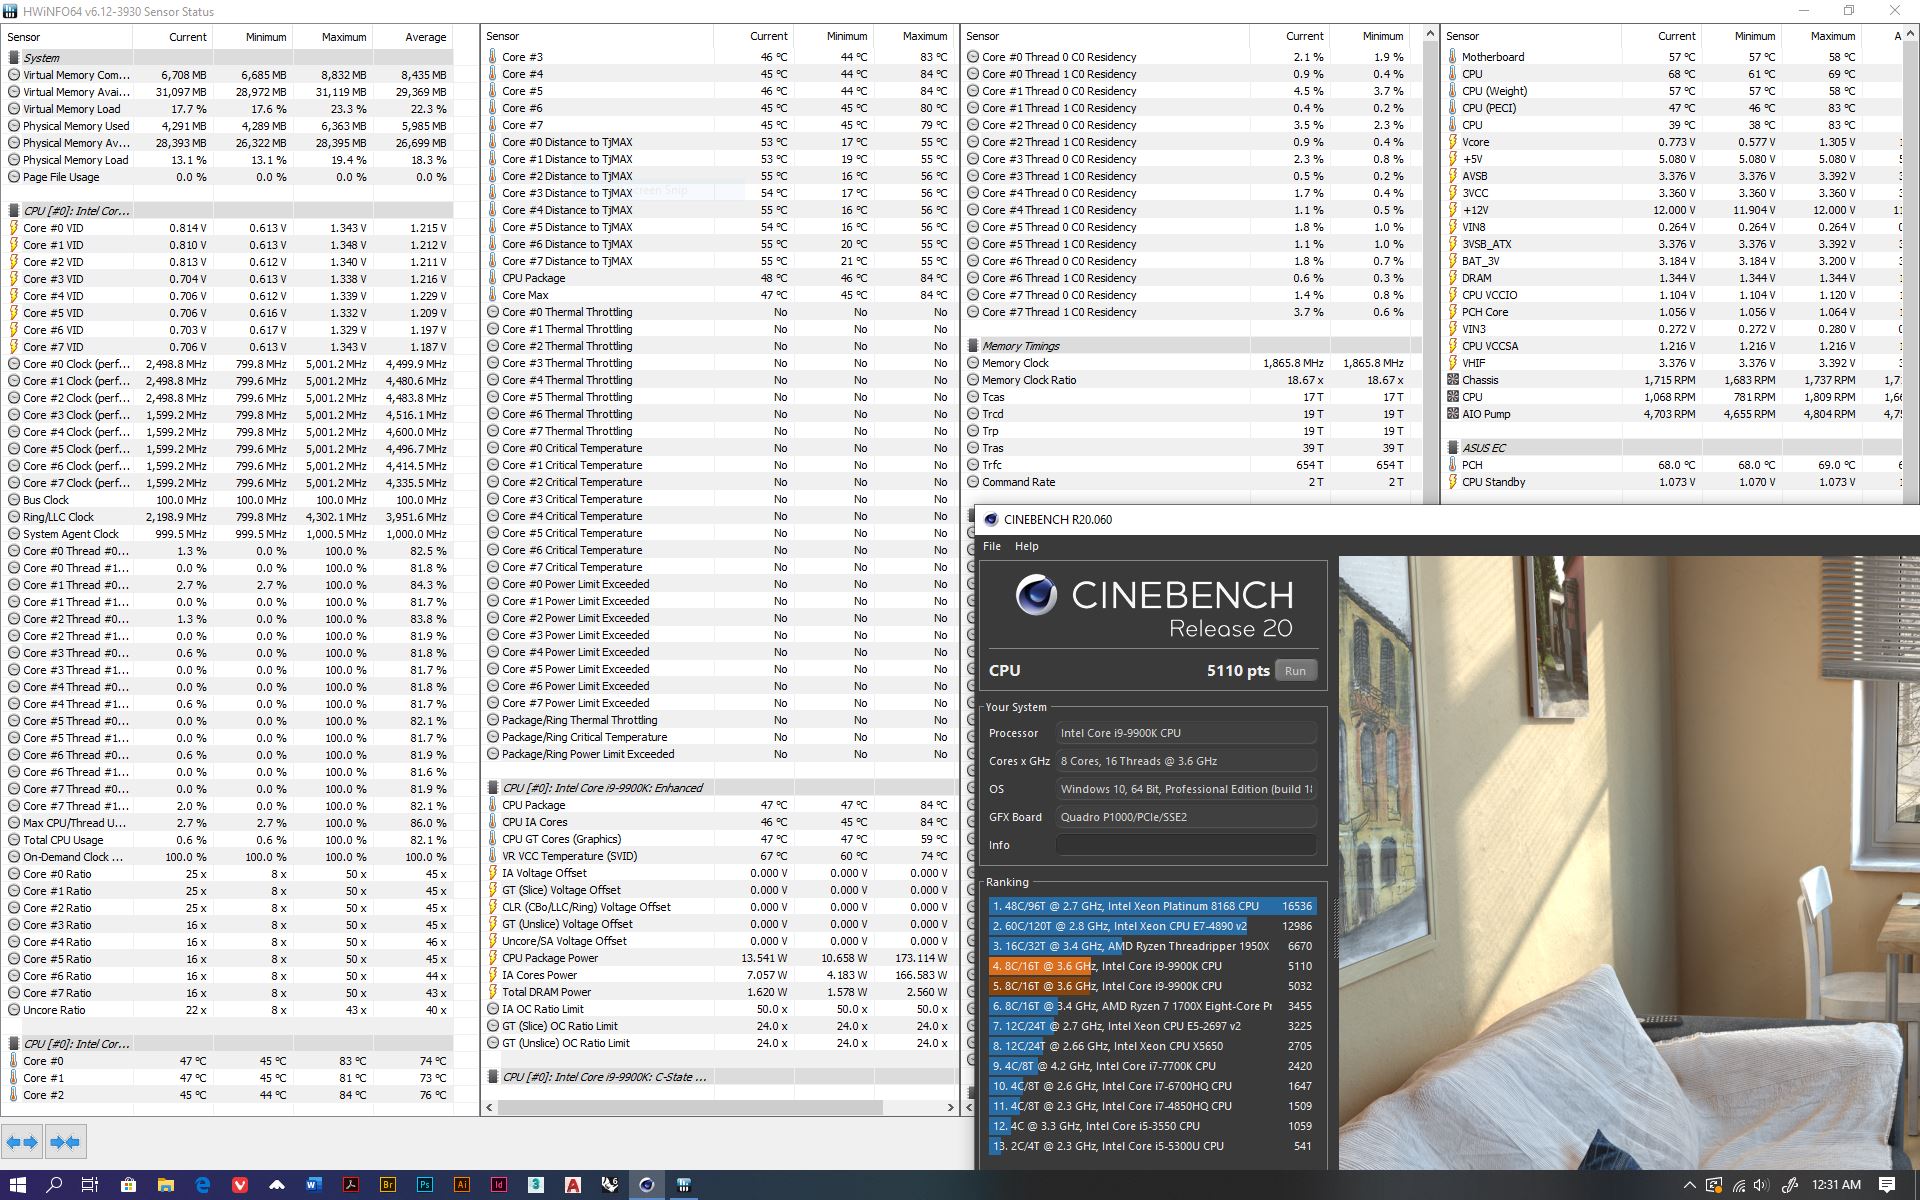Open Photoshop from the taskbar

click(425, 1185)
